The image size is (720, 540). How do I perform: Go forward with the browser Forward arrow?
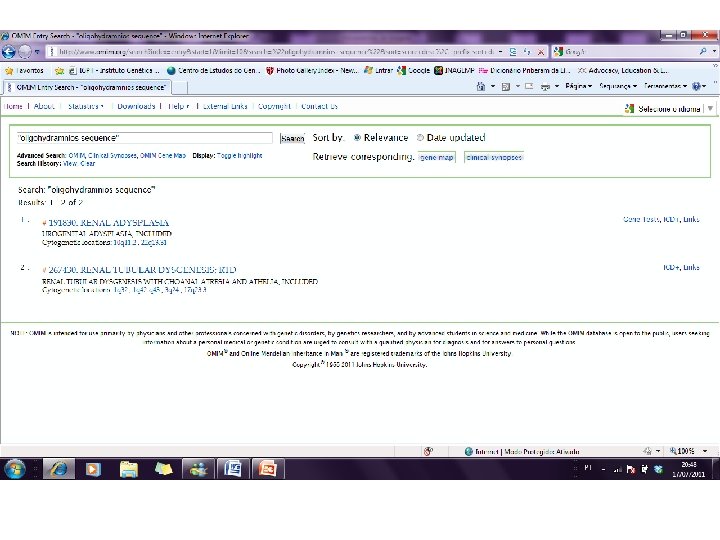(x=24, y=52)
